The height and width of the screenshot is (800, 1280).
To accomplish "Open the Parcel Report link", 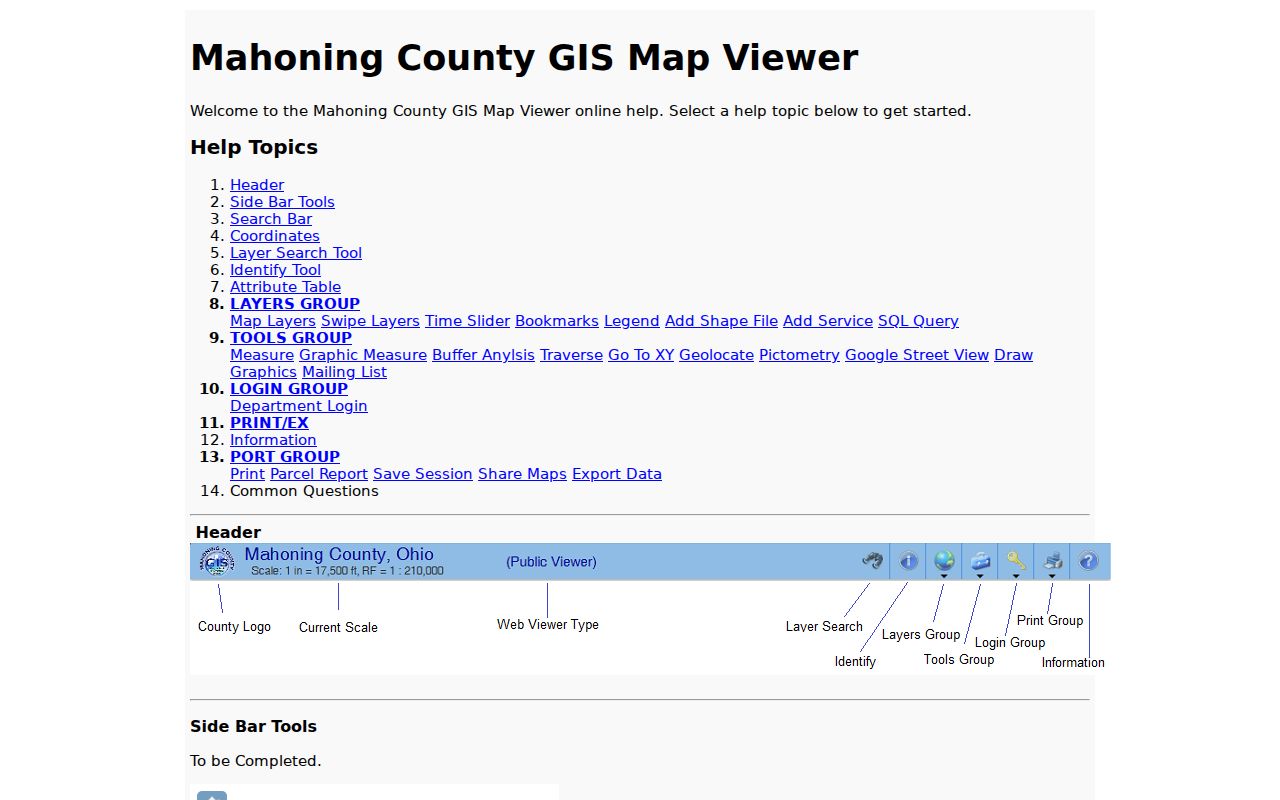I will pos(319,474).
